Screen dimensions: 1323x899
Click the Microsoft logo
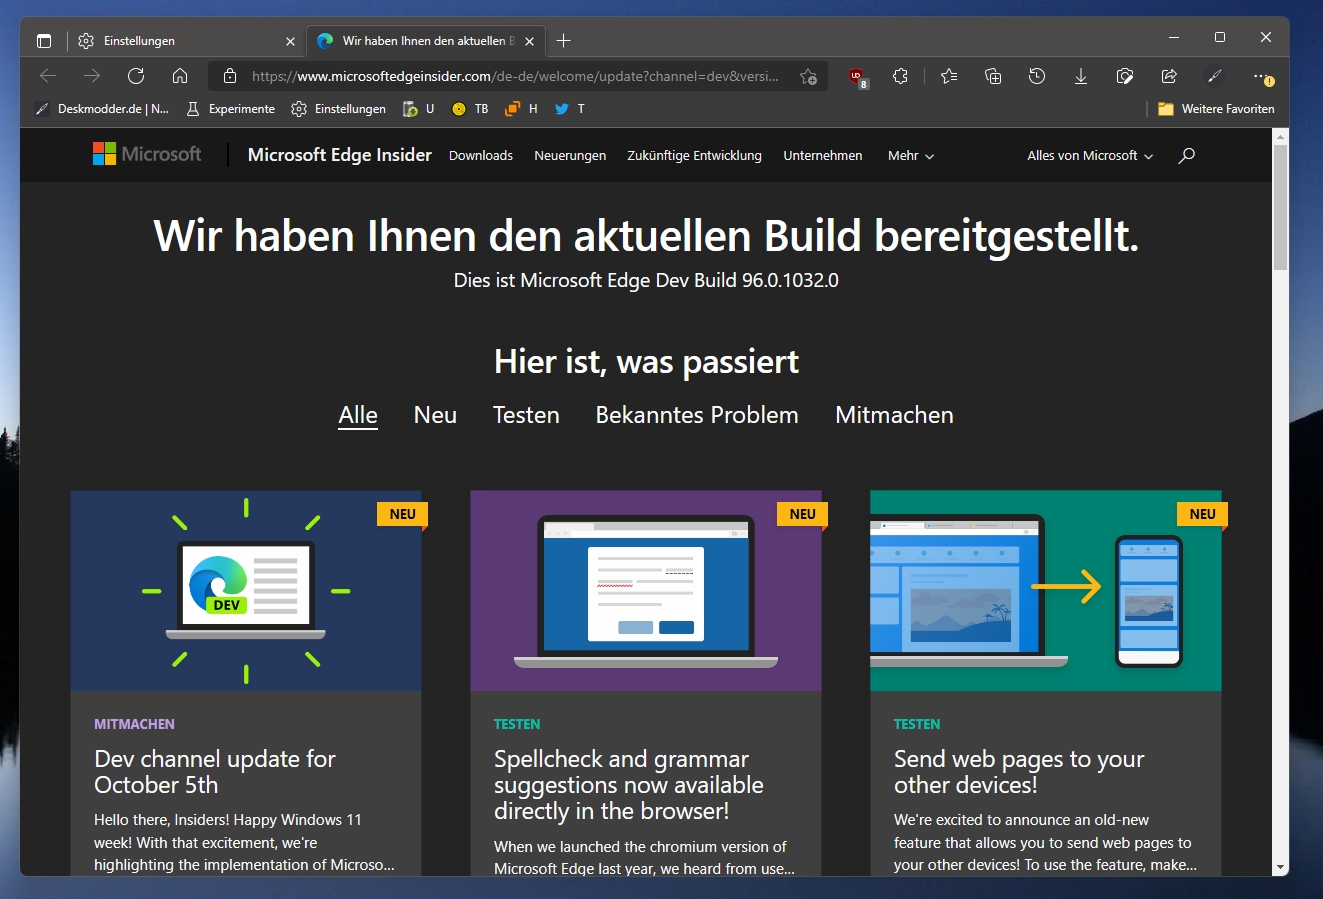(x=147, y=154)
